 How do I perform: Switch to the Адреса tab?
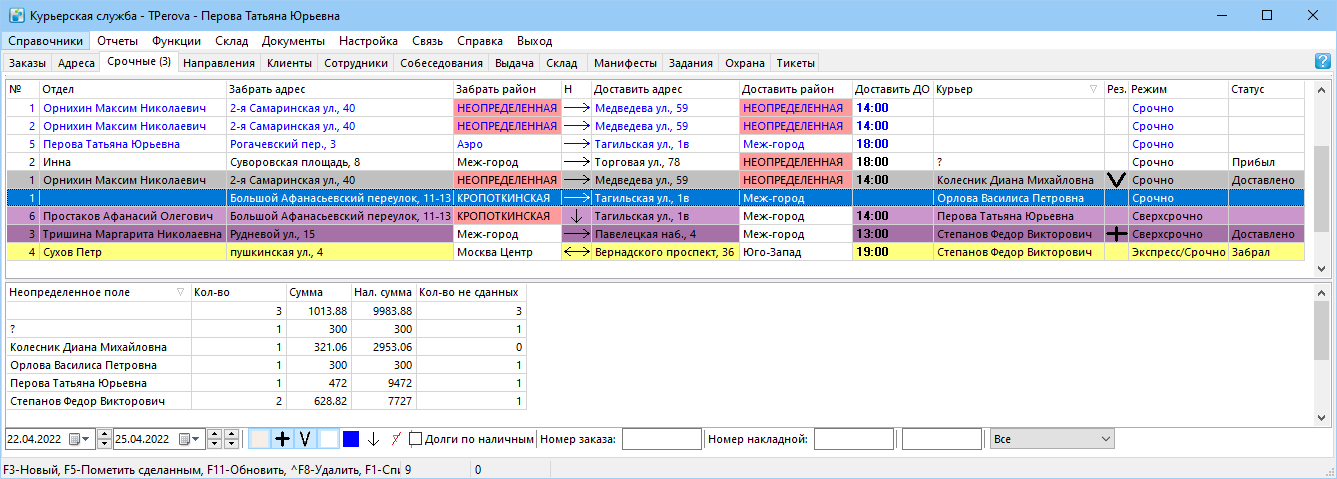(76, 63)
